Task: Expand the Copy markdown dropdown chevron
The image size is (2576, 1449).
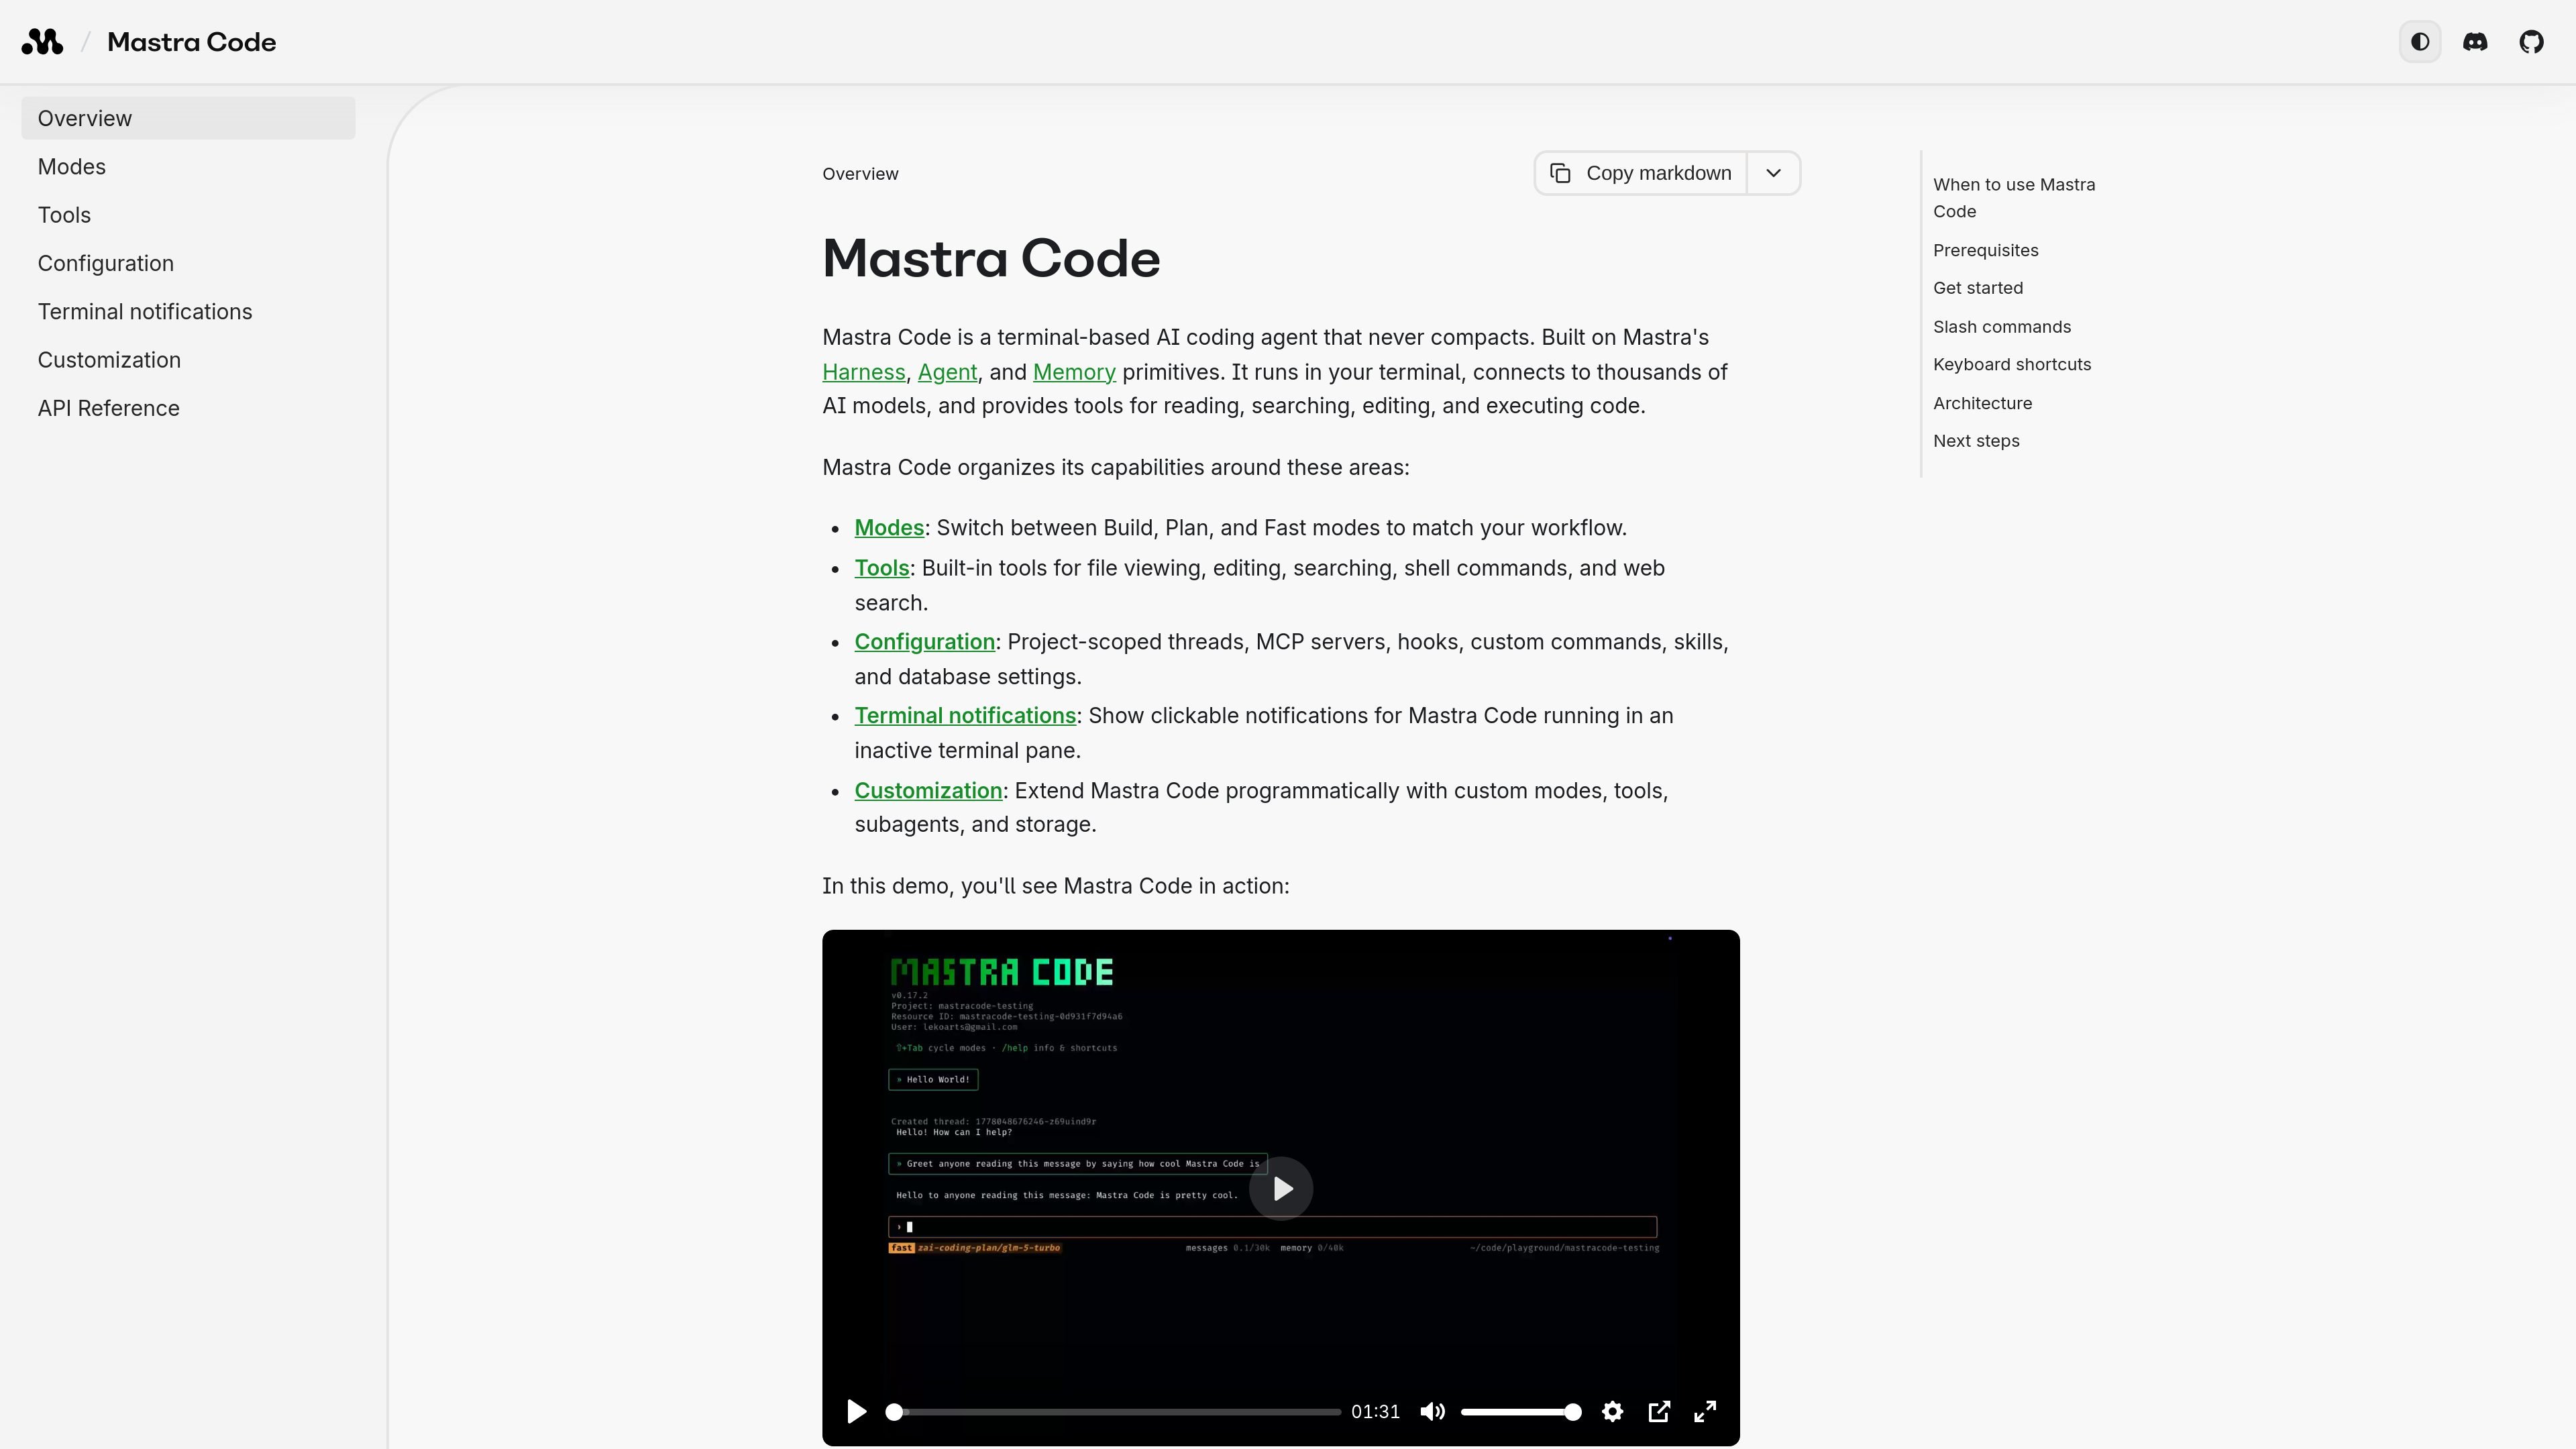Action: point(1773,173)
